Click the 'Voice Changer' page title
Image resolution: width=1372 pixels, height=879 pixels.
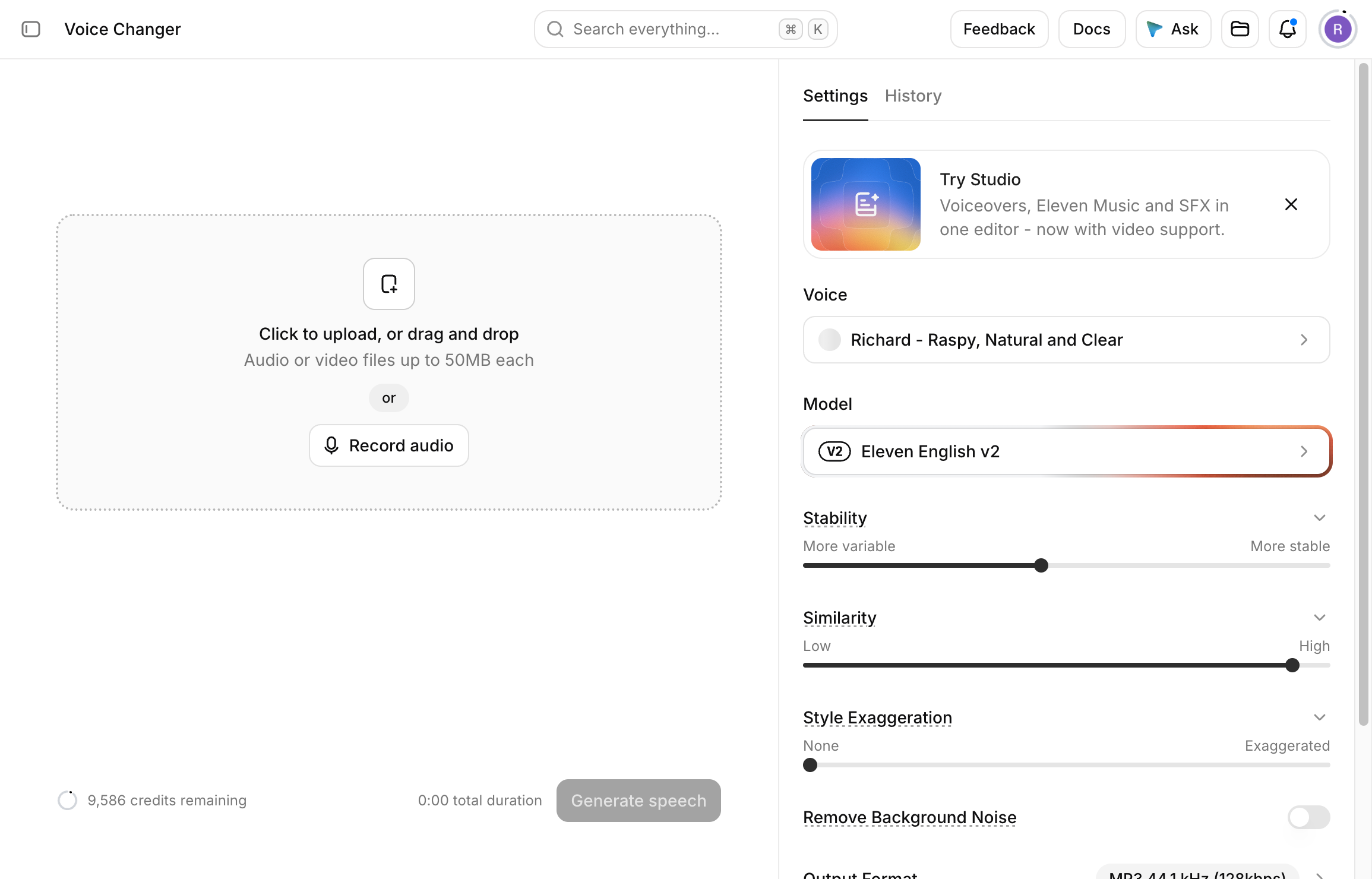click(123, 29)
